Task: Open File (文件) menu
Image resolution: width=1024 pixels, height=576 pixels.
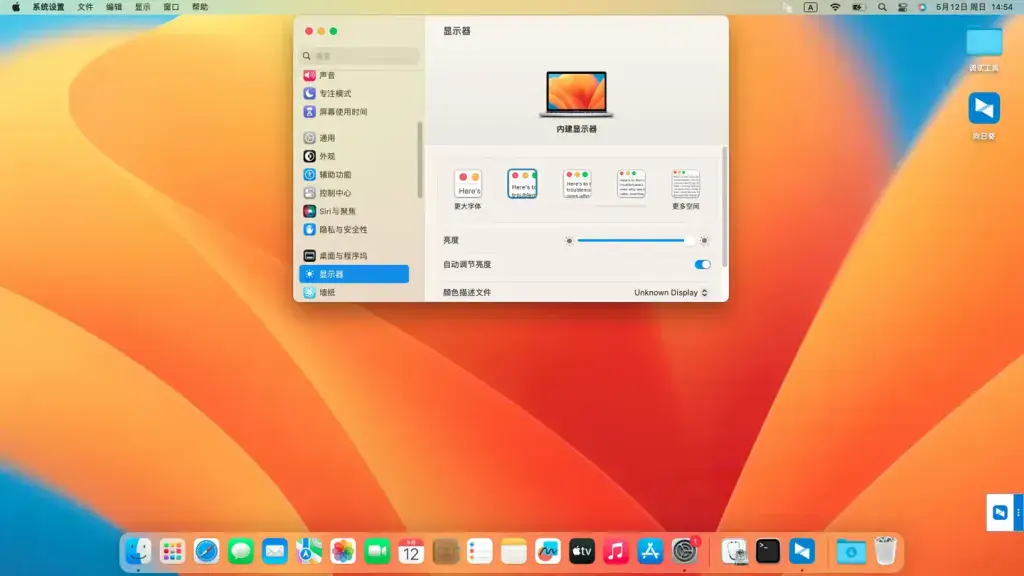Action: coord(85,7)
